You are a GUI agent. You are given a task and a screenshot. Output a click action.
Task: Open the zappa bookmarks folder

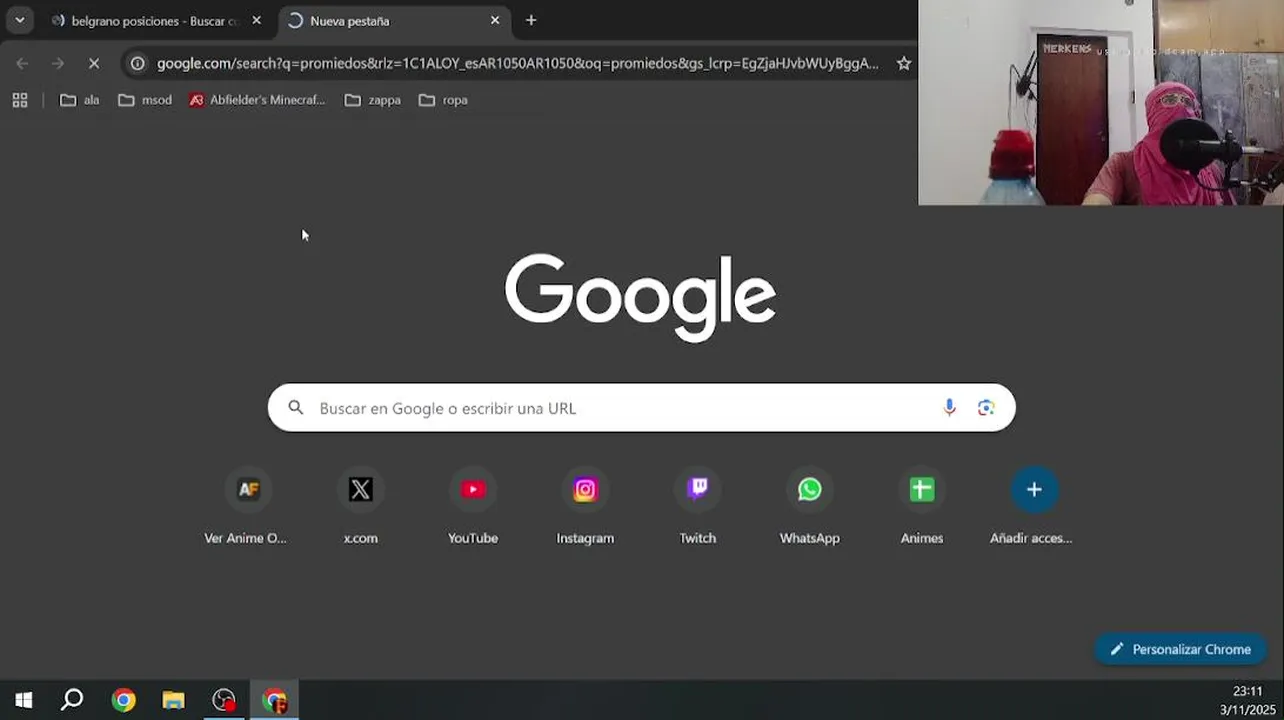(x=373, y=100)
